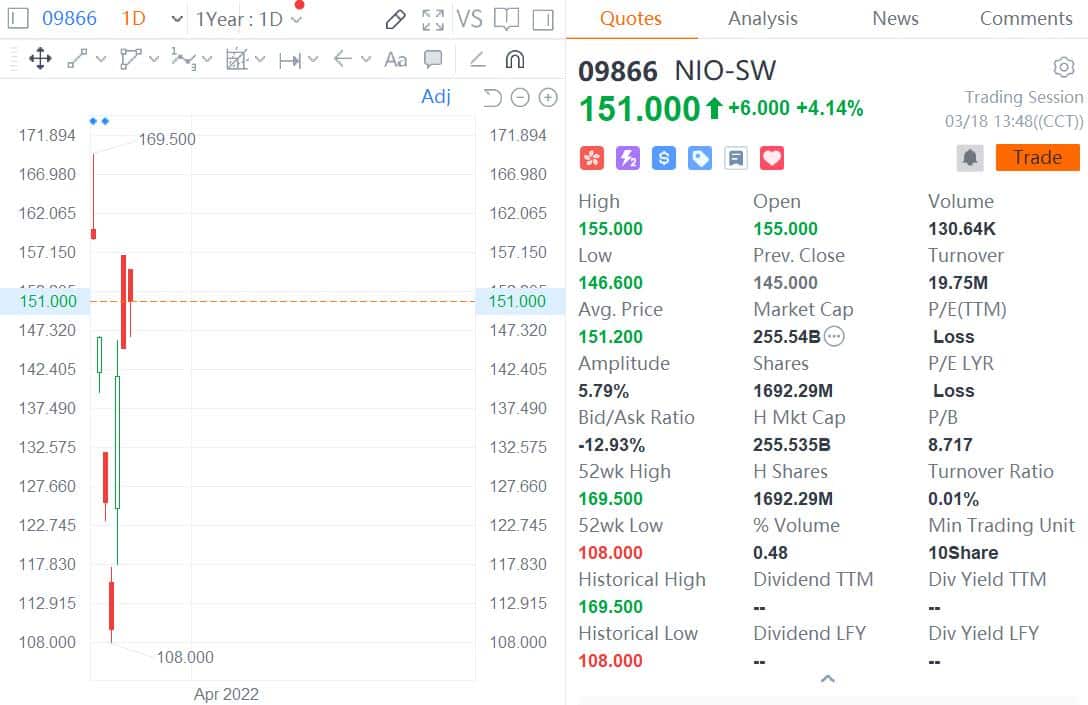
Task: Open the VS stock comparison
Action: point(468,19)
